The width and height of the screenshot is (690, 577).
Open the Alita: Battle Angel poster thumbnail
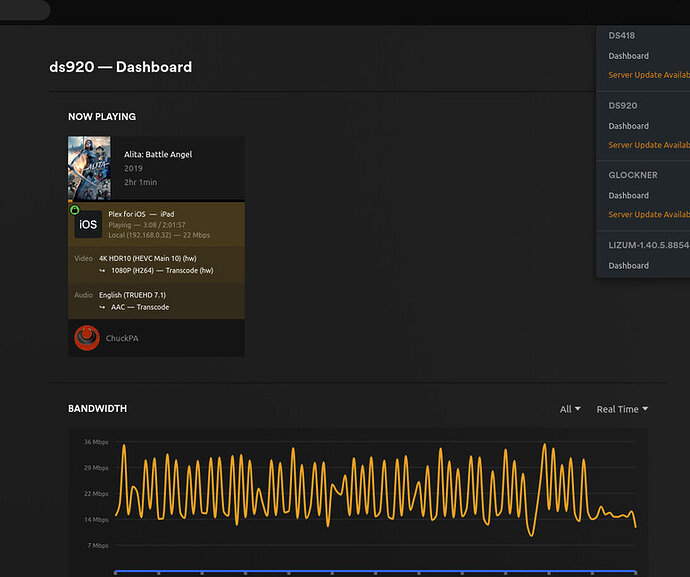coord(89,168)
